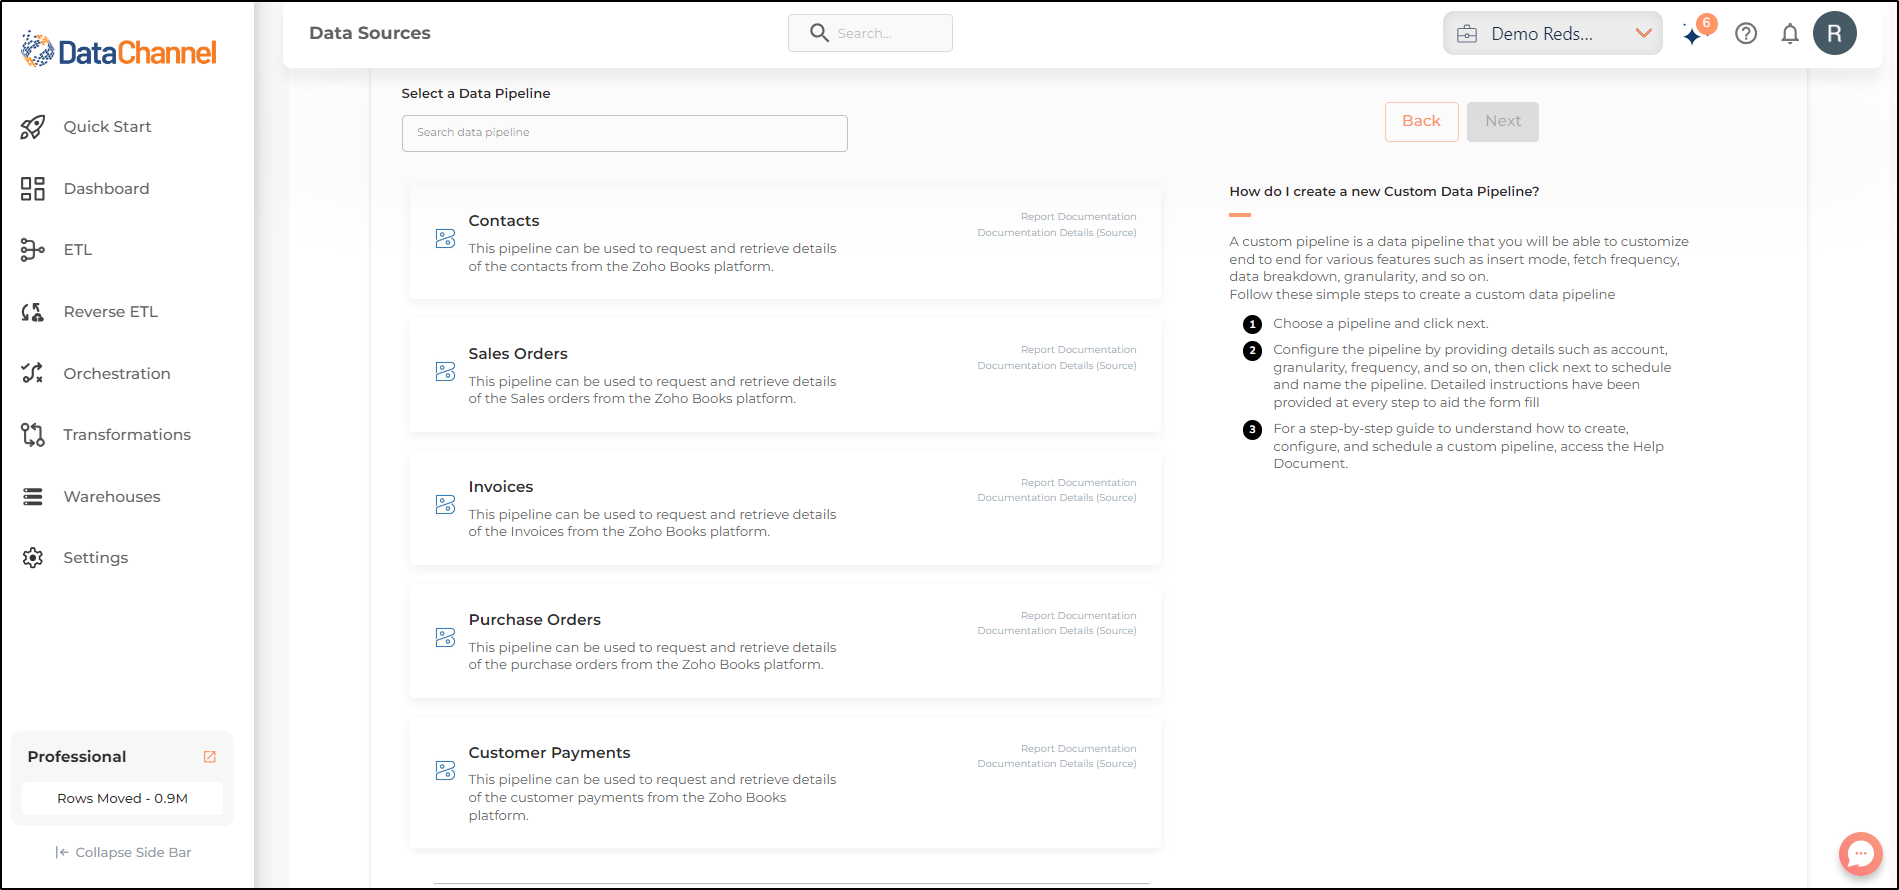Open Warehouses page
This screenshot has height=890, width=1899.
(111, 497)
